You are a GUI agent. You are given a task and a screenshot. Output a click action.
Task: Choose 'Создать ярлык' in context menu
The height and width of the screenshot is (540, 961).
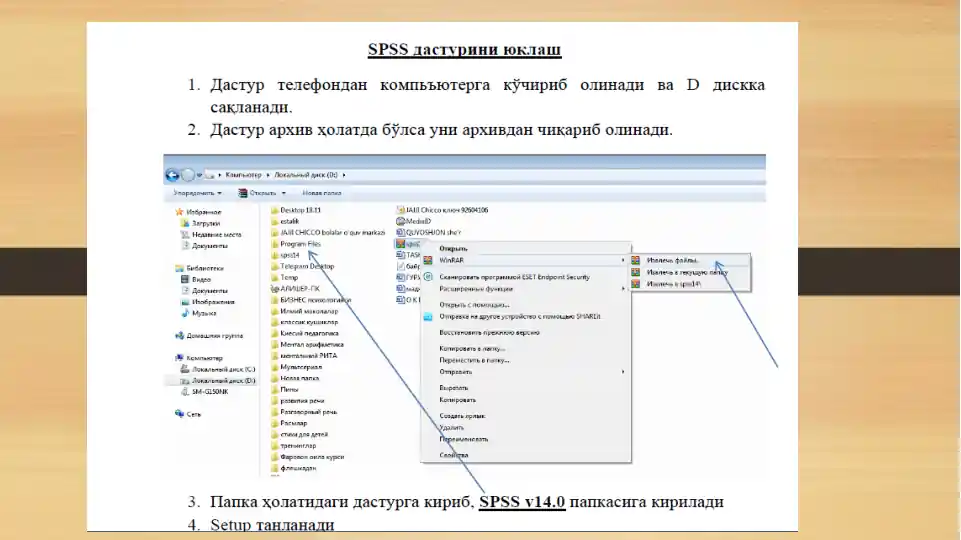pos(462,416)
